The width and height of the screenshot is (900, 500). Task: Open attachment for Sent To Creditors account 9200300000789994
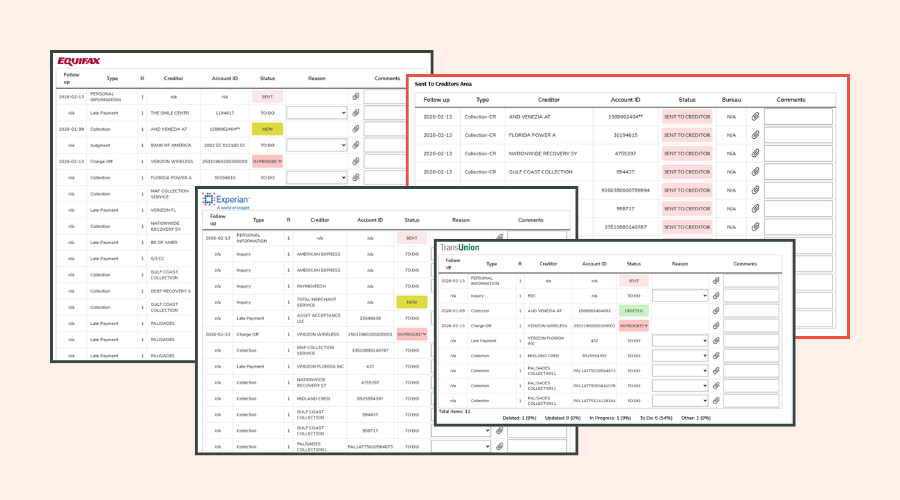pyautogui.click(x=755, y=190)
